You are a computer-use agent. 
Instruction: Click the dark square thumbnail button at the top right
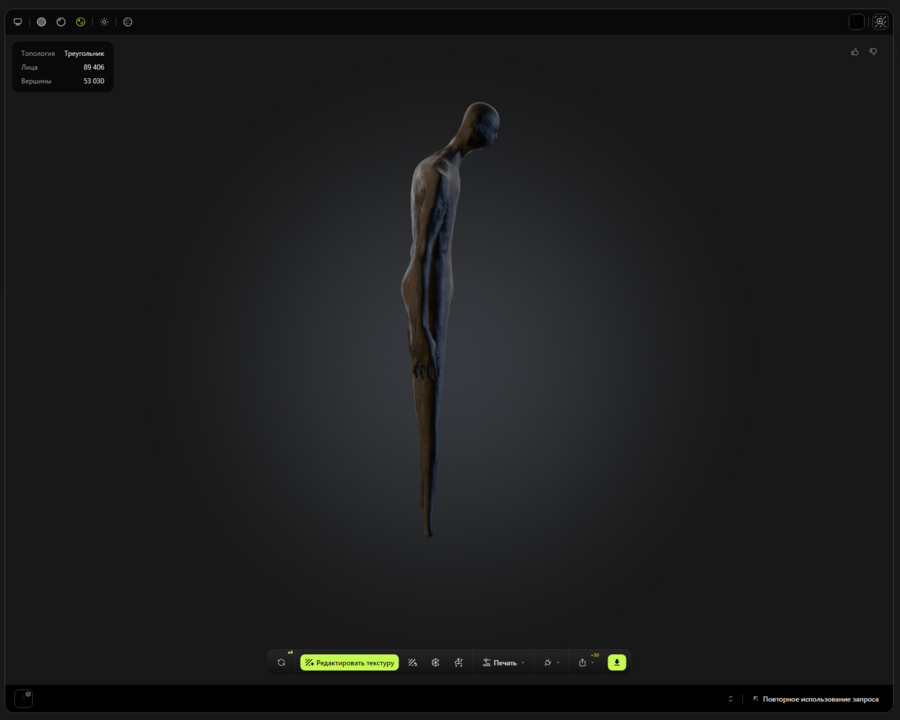856,22
